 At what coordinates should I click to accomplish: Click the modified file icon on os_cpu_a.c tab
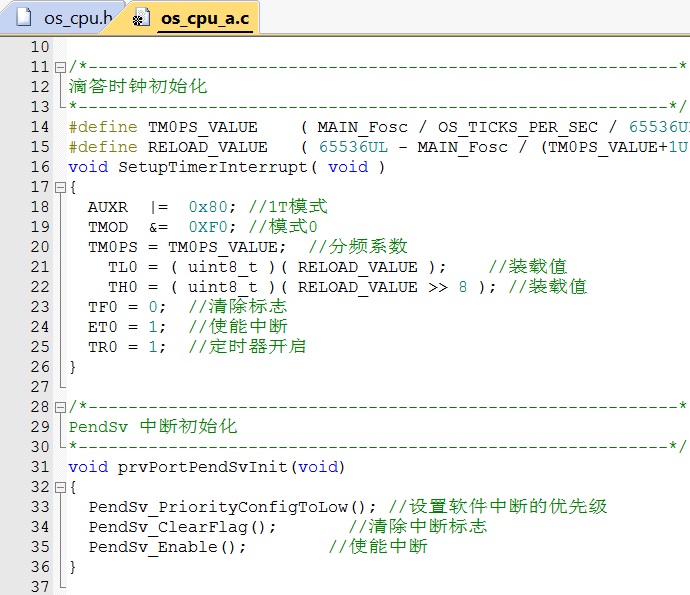pos(141,18)
